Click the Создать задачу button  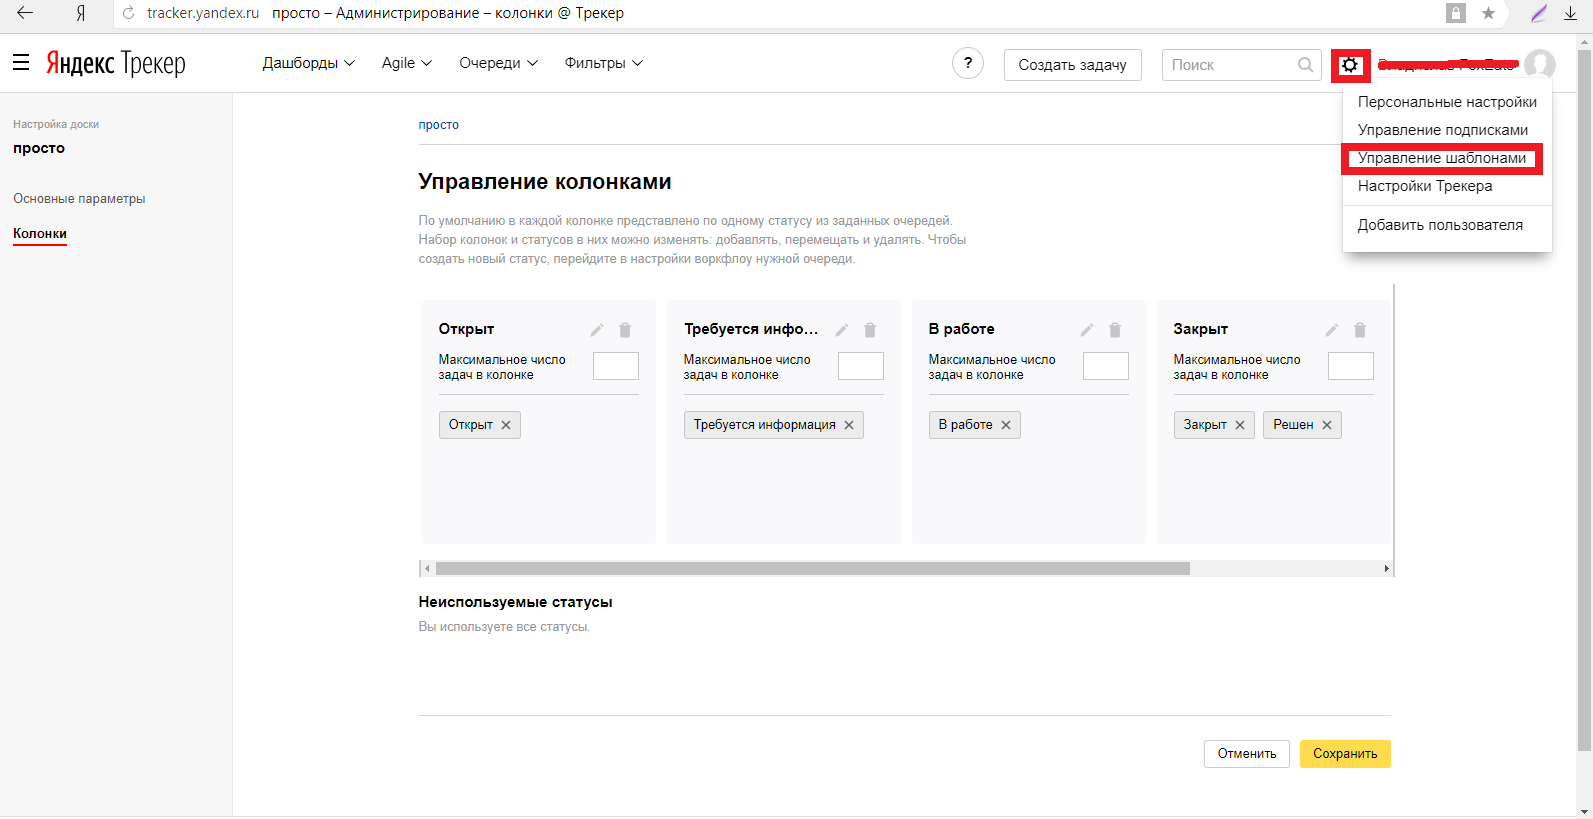click(1072, 65)
